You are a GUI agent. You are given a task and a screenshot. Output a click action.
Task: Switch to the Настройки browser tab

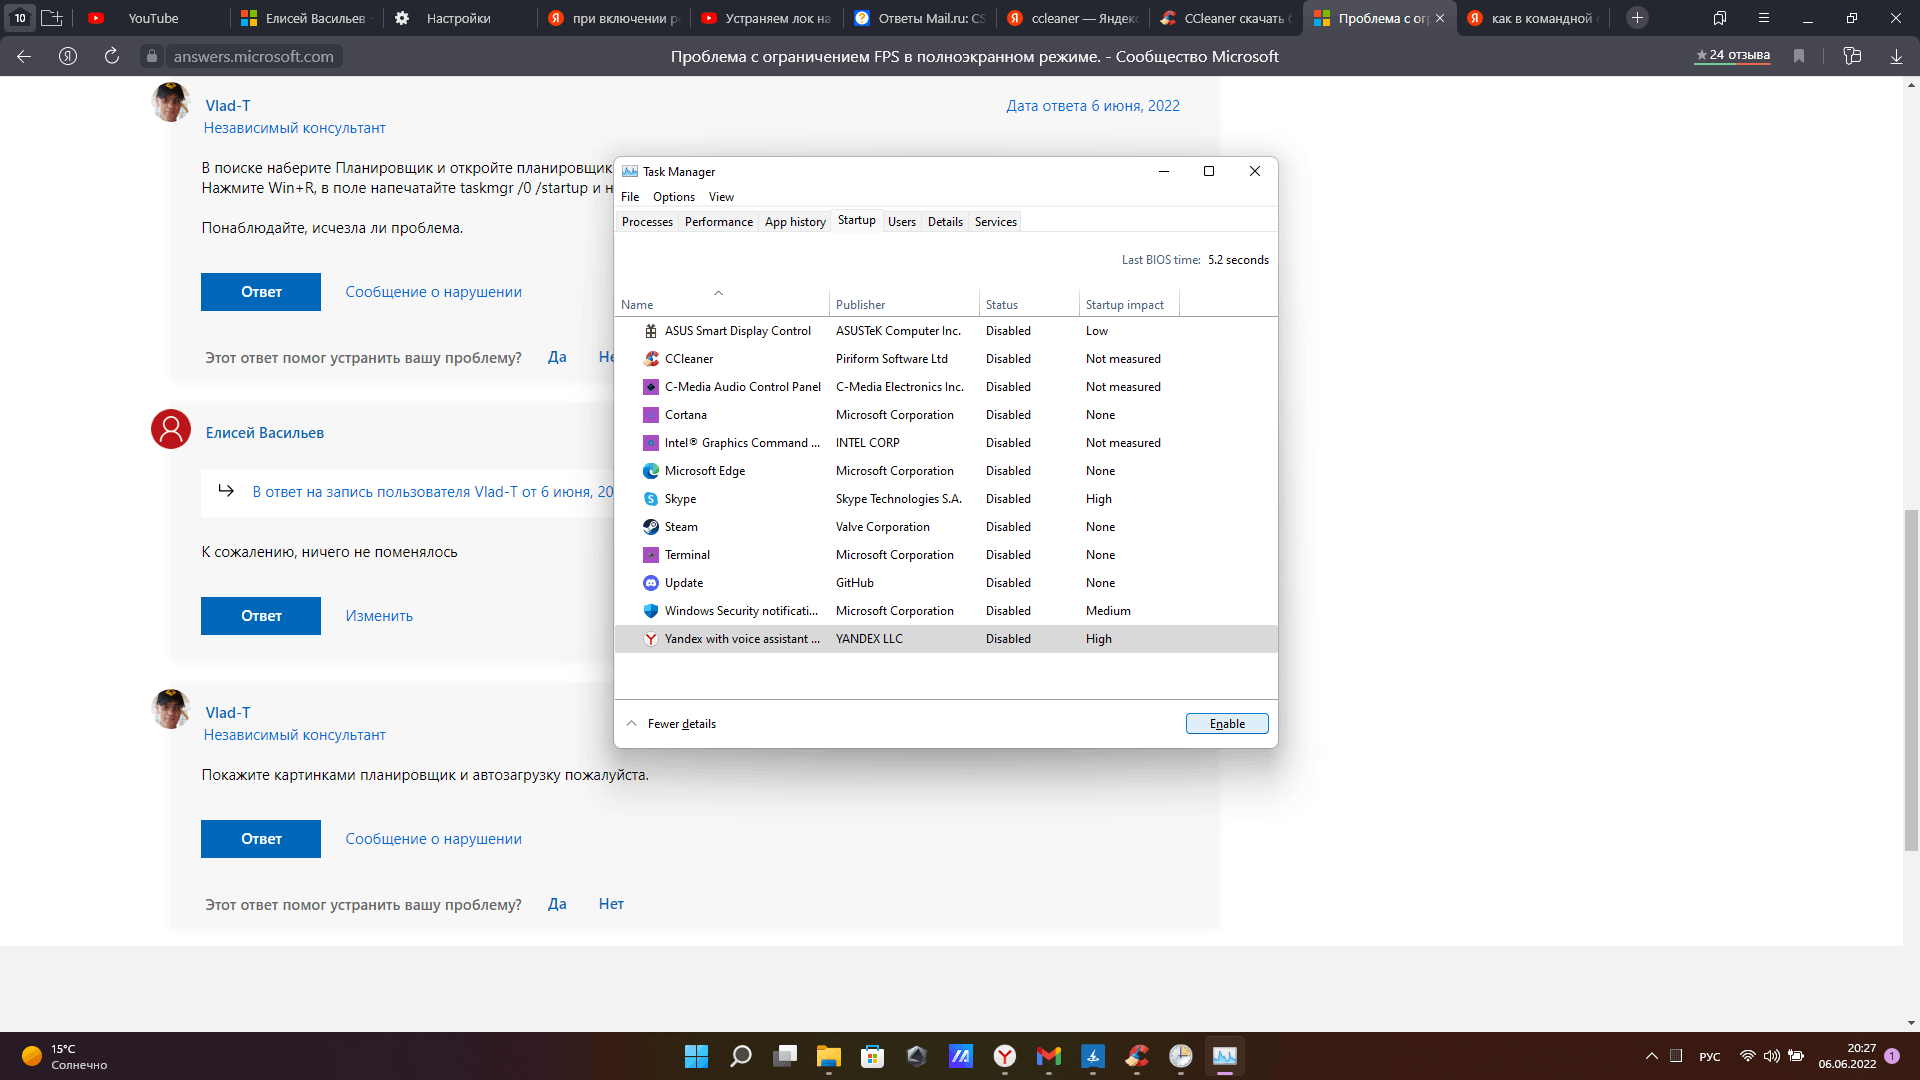pyautogui.click(x=458, y=18)
